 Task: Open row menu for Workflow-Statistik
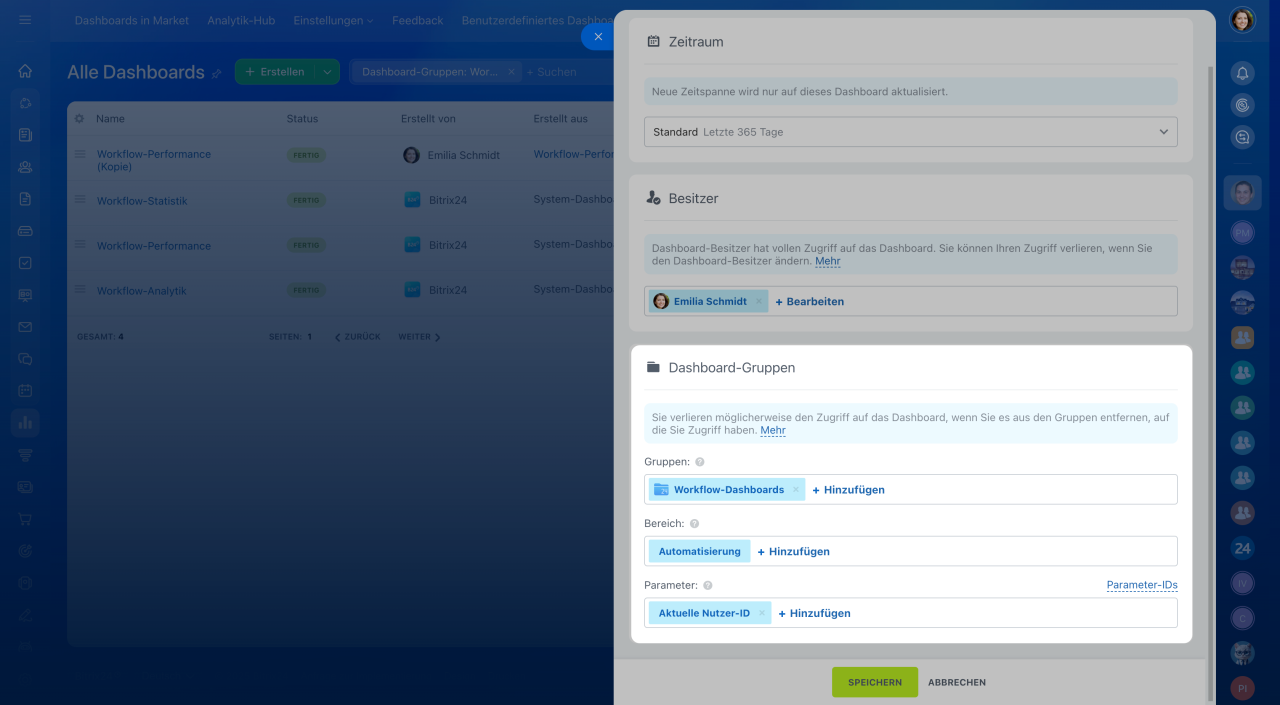pos(79,200)
